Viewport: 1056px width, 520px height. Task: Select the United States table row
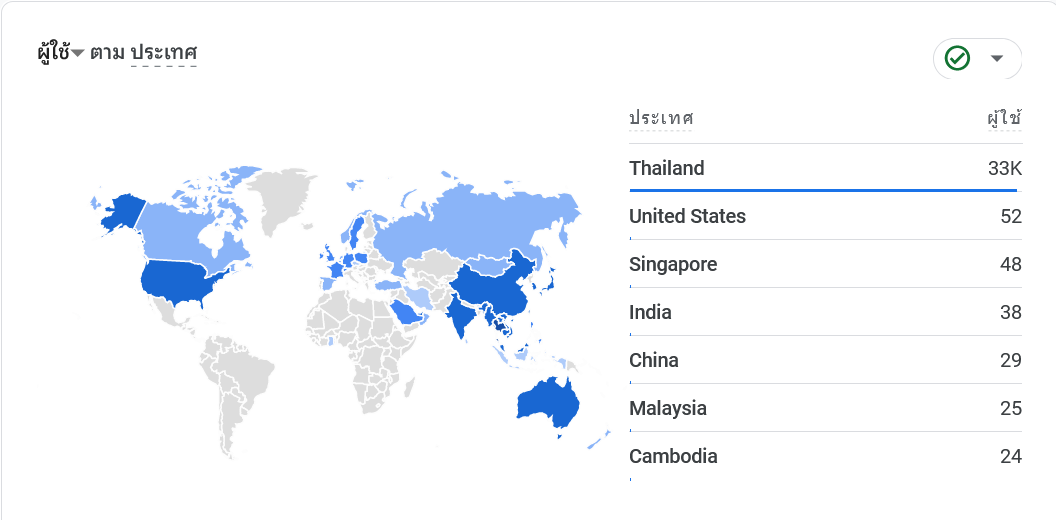826,216
